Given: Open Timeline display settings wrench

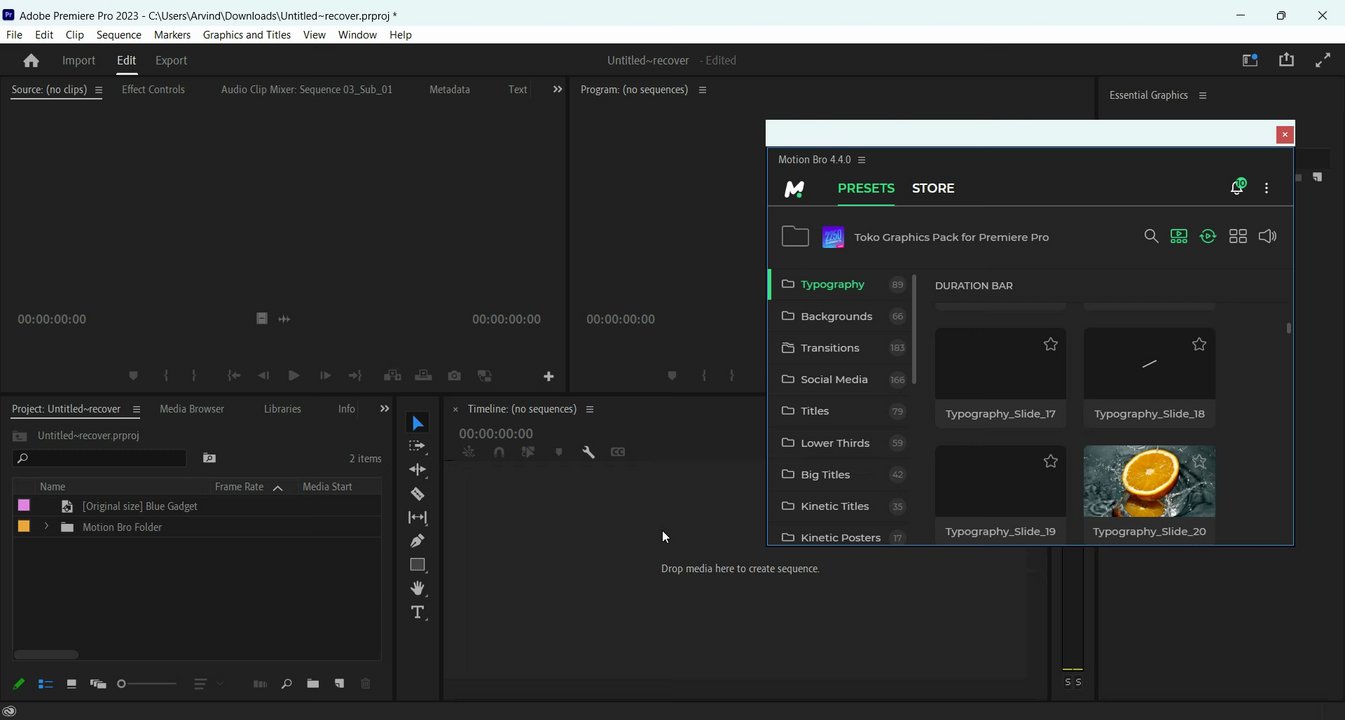Looking at the screenshot, I should [588, 452].
